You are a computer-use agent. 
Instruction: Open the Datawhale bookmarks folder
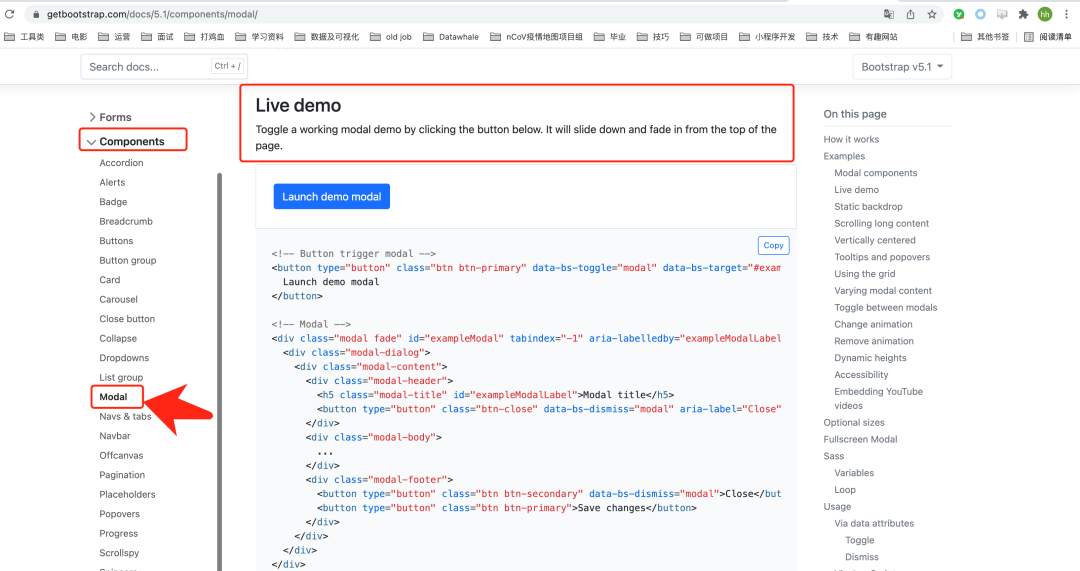coord(450,37)
